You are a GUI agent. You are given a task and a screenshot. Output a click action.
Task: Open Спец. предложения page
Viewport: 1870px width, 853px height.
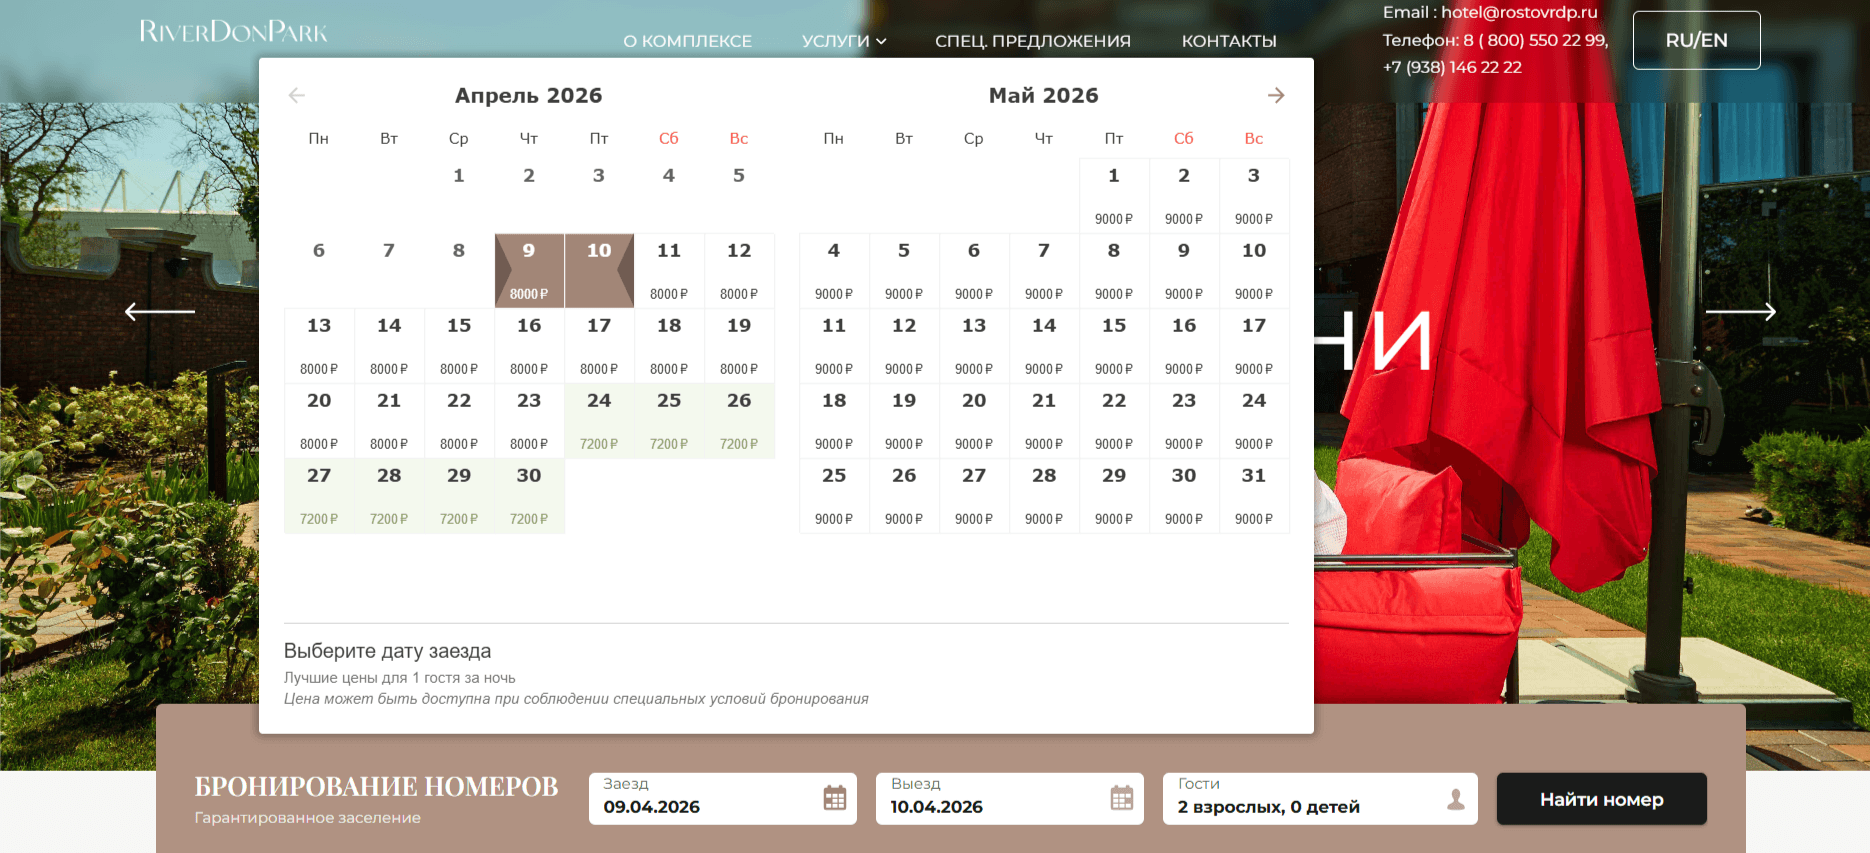click(1033, 41)
